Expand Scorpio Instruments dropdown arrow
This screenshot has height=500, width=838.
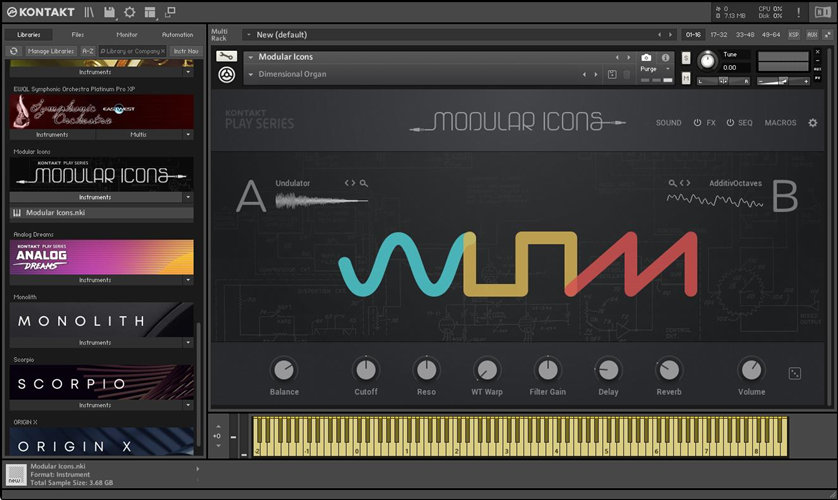click(188, 405)
